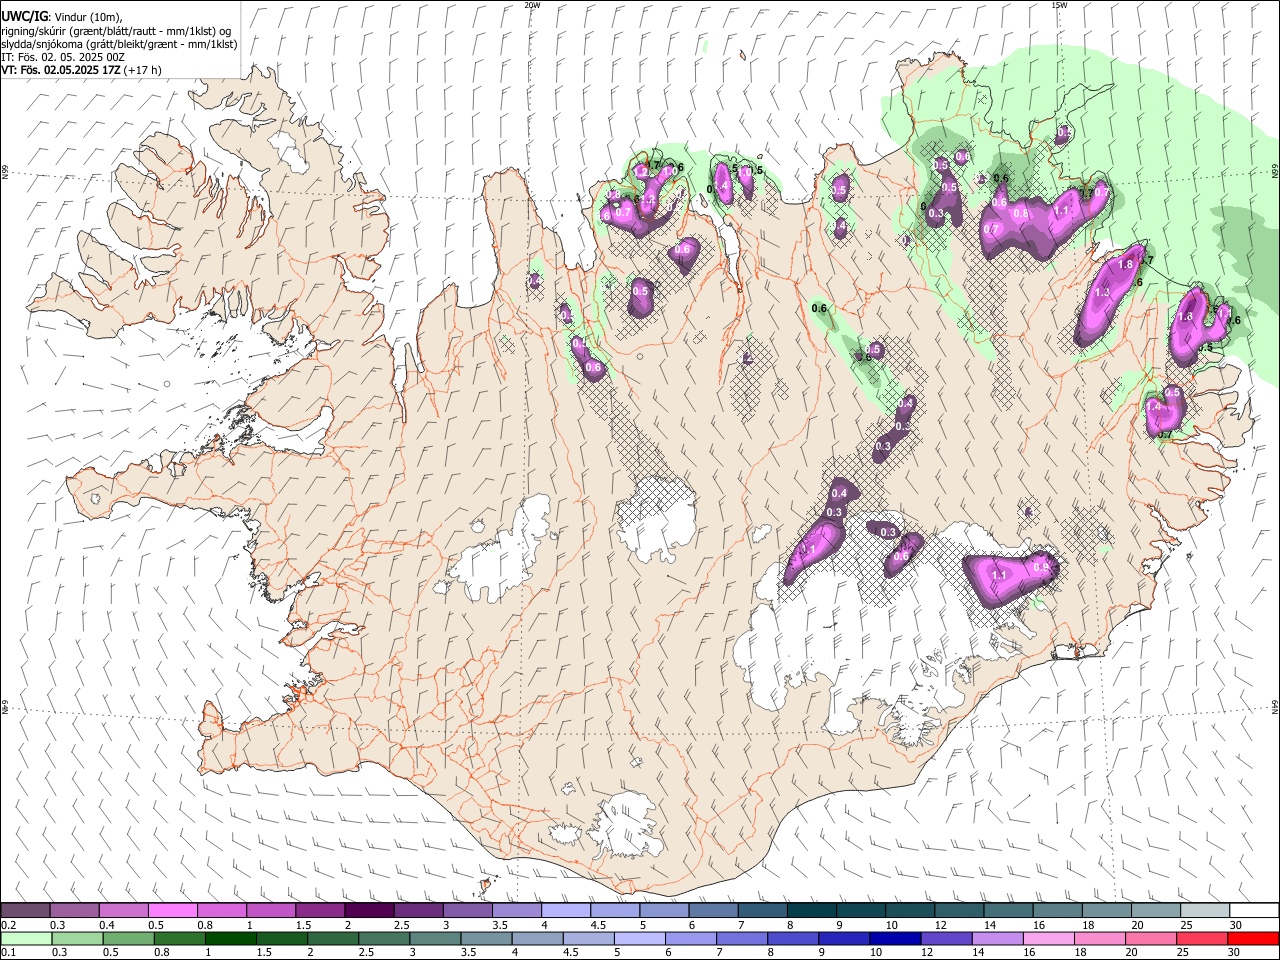
Task: Pick the 30 pure red swatch, bottom legend row
Action: pos(1251,939)
